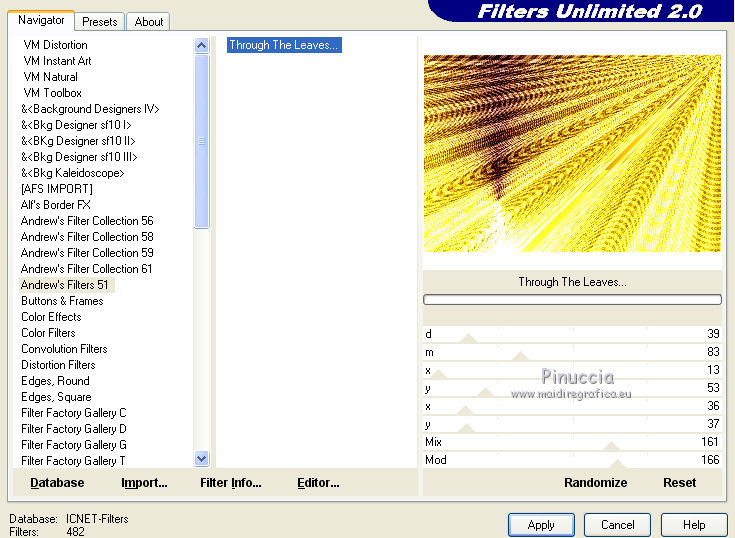The image size is (735, 538).
Task: Select Andrew's Filter Collection 56
Action: tap(87, 221)
